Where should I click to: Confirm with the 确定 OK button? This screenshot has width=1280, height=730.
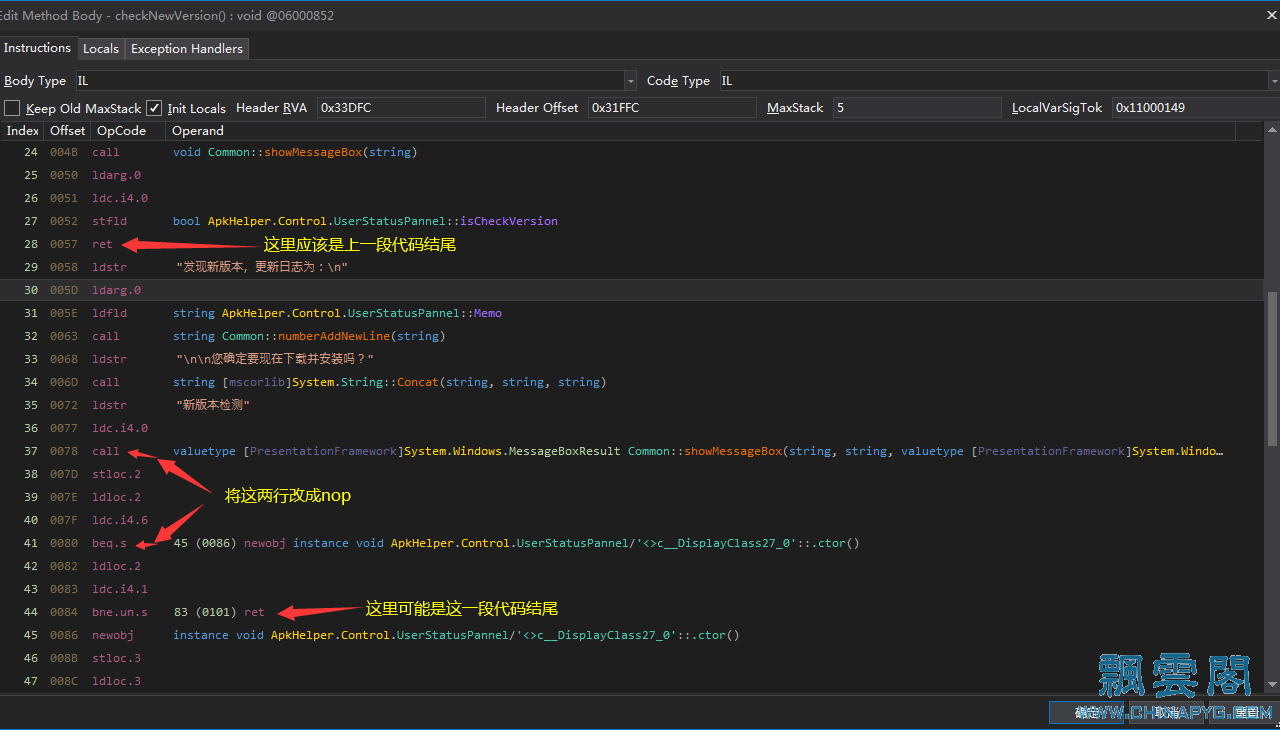click(1087, 712)
